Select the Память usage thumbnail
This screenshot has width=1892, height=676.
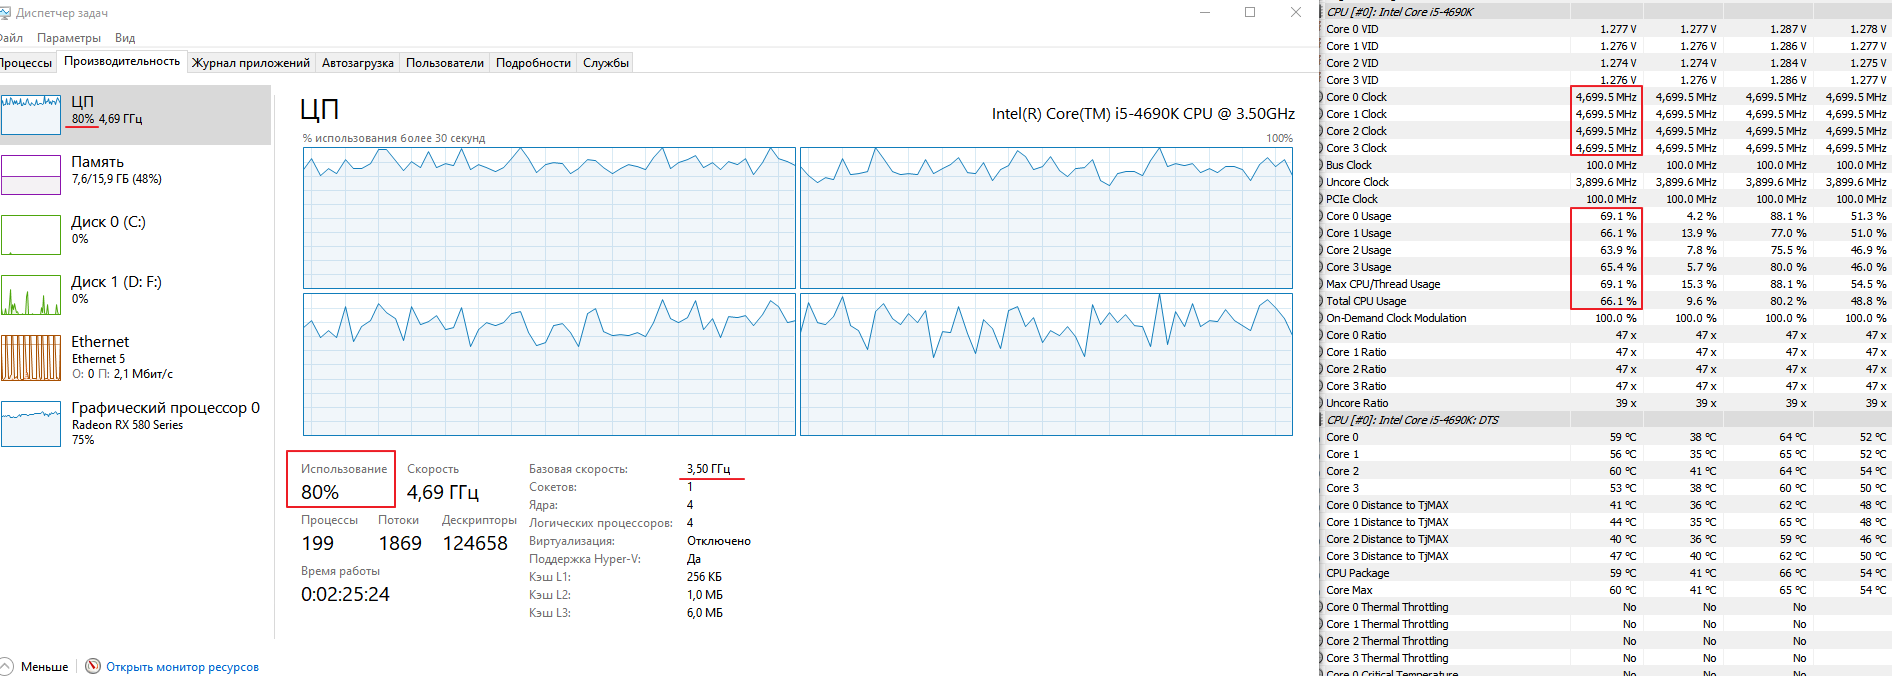[x=31, y=175]
